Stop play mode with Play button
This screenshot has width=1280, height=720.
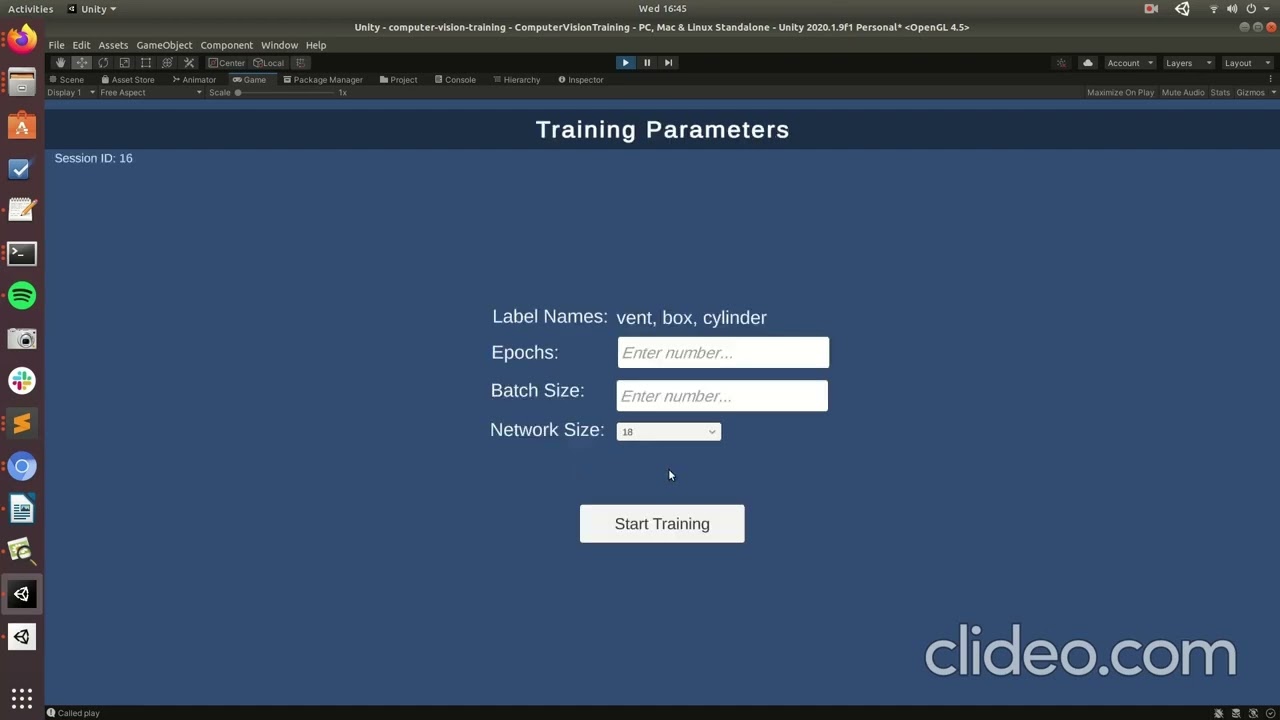625,63
